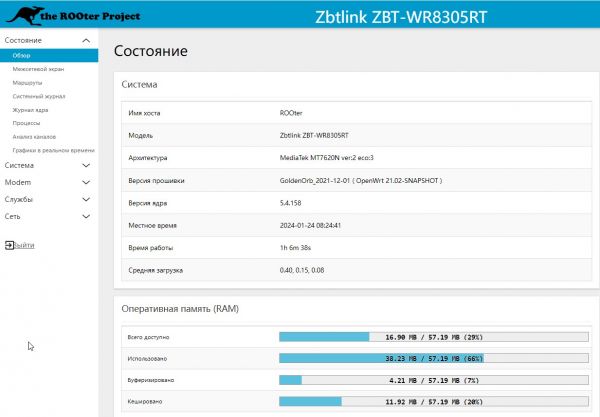Click the Местное время row label
Image resolution: width=600 pixels, height=417 pixels.
[x=152, y=225]
